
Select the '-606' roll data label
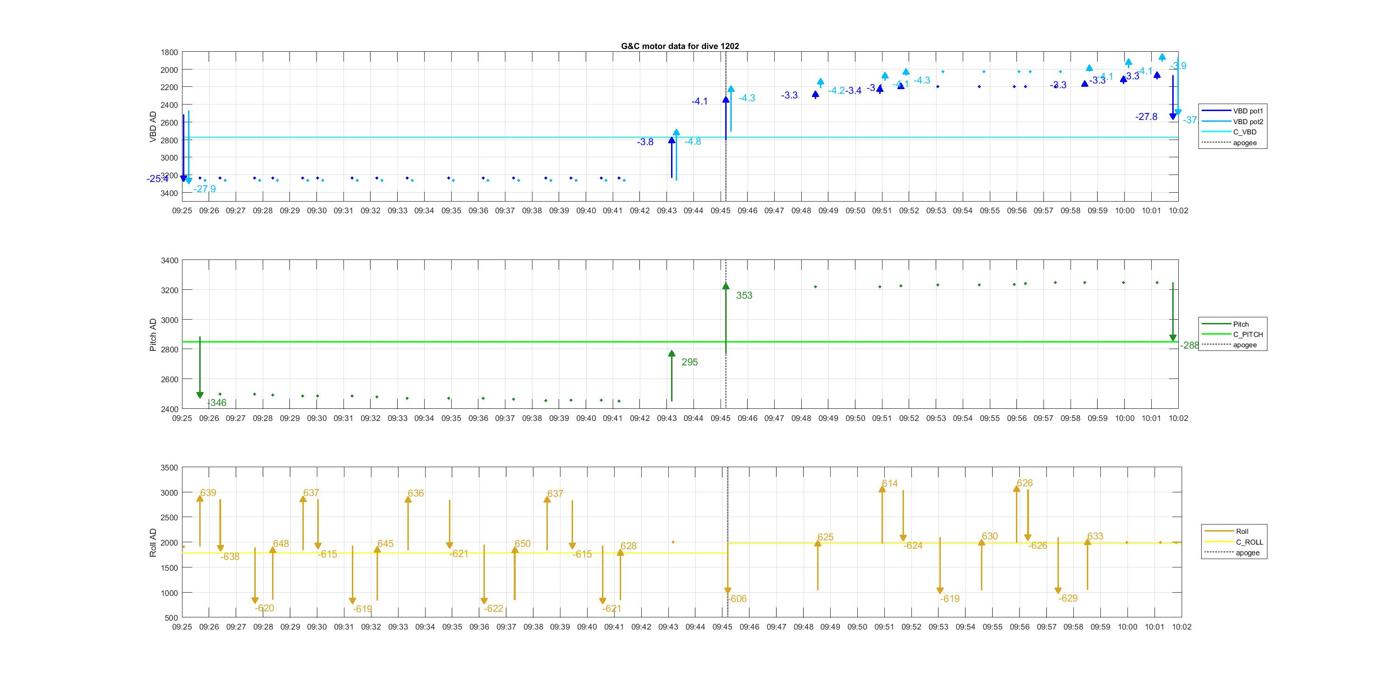pyautogui.click(x=737, y=599)
